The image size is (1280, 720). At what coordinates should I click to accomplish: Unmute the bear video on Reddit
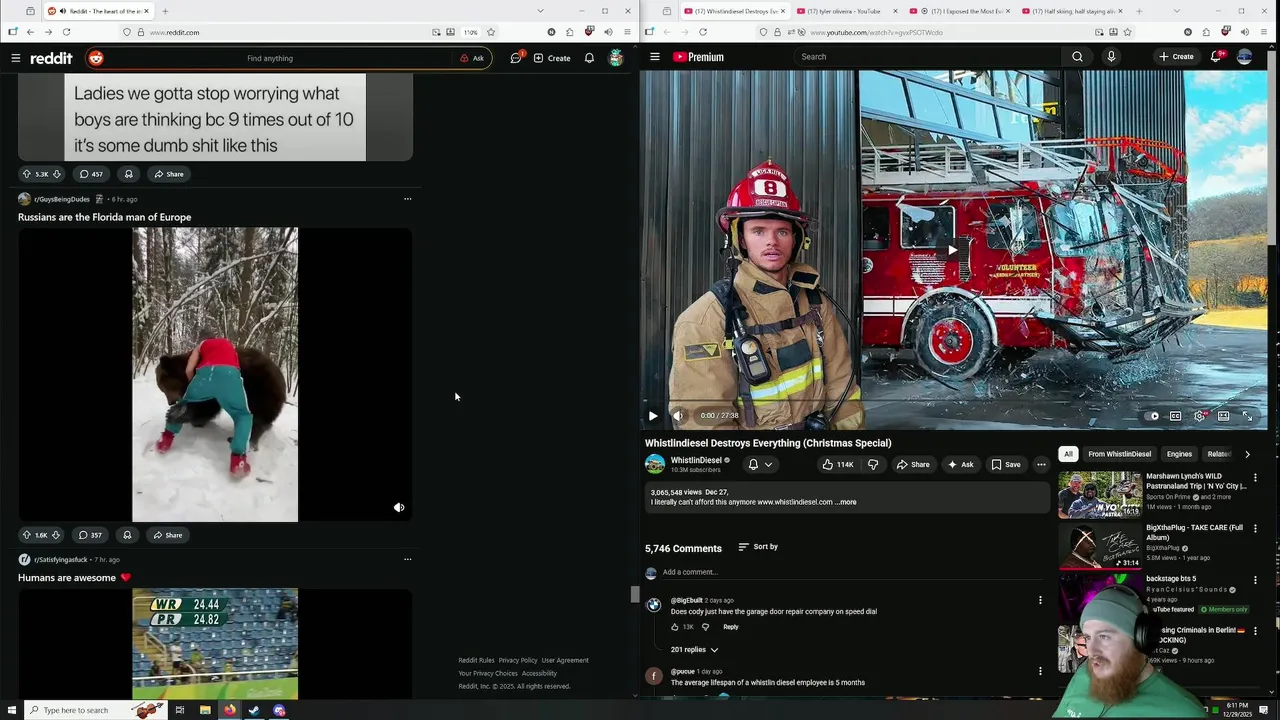pos(399,507)
